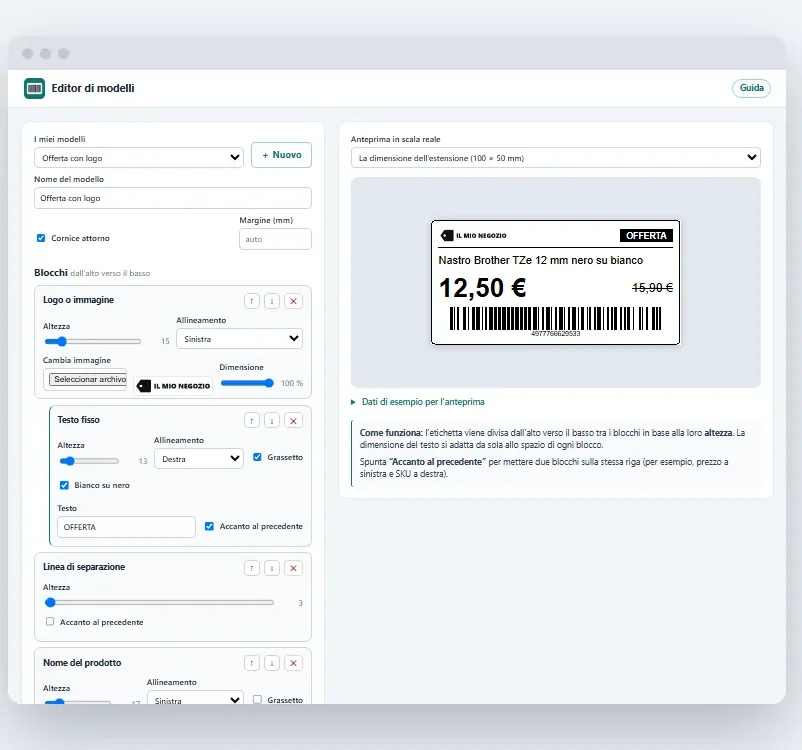Screen dimensions: 802x750
Task: Click the OFFERTA badge in preview
Action: click(646, 235)
